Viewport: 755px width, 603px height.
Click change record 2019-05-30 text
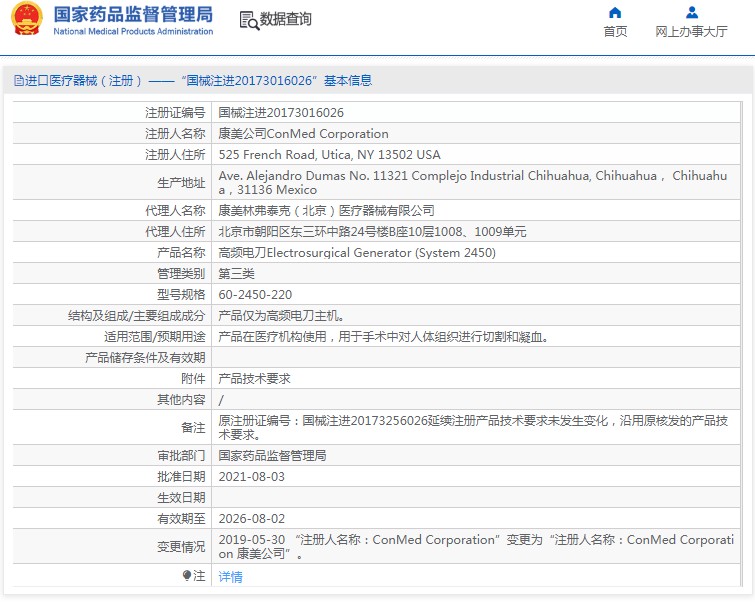(476, 547)
